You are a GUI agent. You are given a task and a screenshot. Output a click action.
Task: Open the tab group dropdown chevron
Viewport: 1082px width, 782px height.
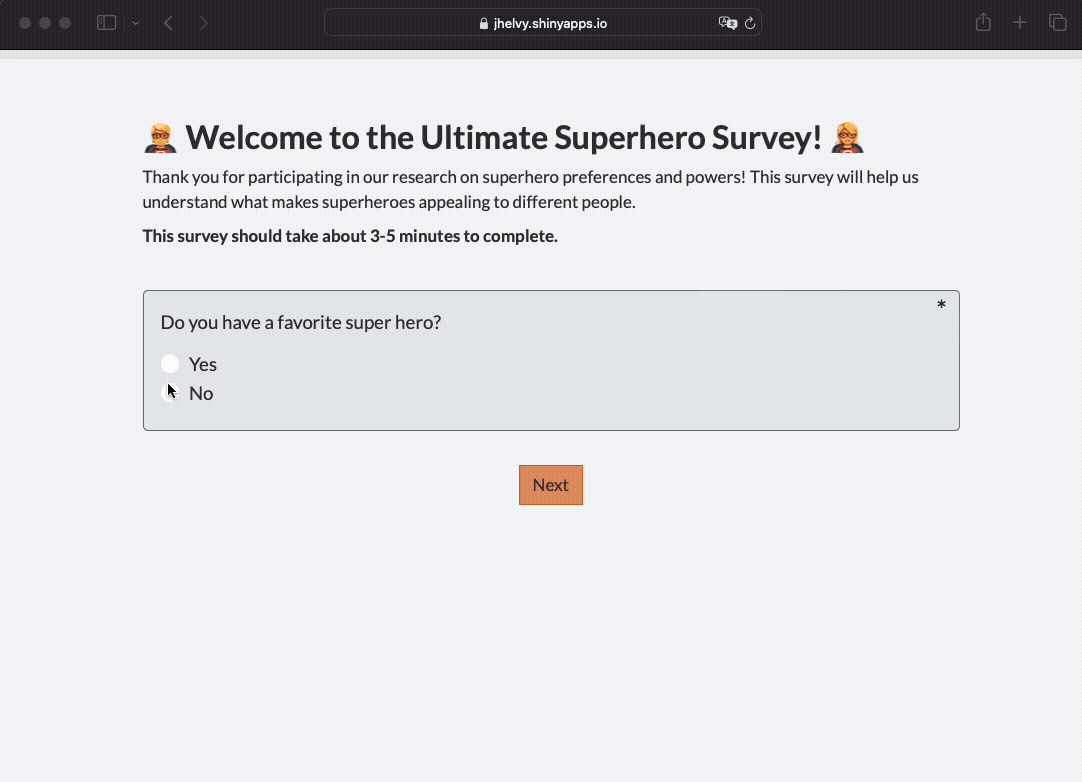[x=135, y=23]
